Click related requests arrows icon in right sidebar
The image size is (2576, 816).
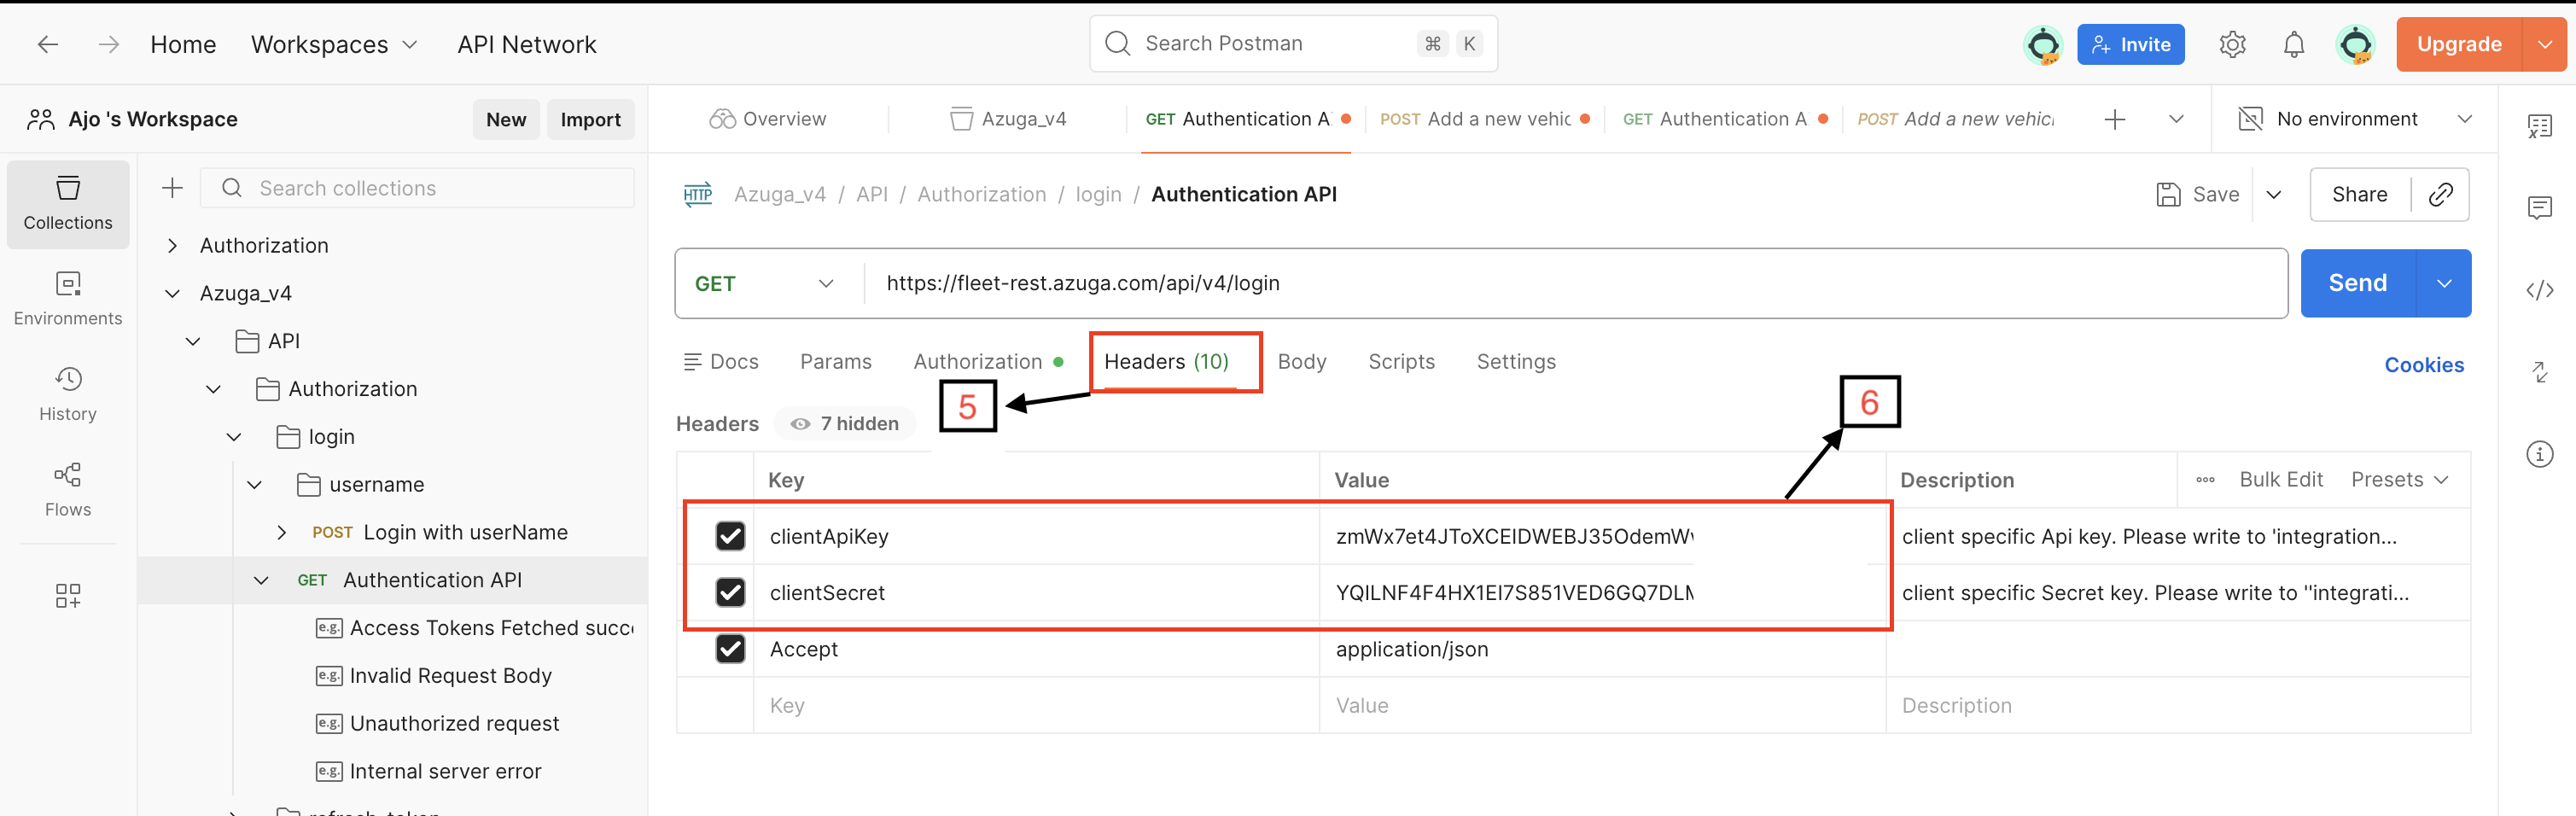pyautogui.click(x=2540, y=372)
